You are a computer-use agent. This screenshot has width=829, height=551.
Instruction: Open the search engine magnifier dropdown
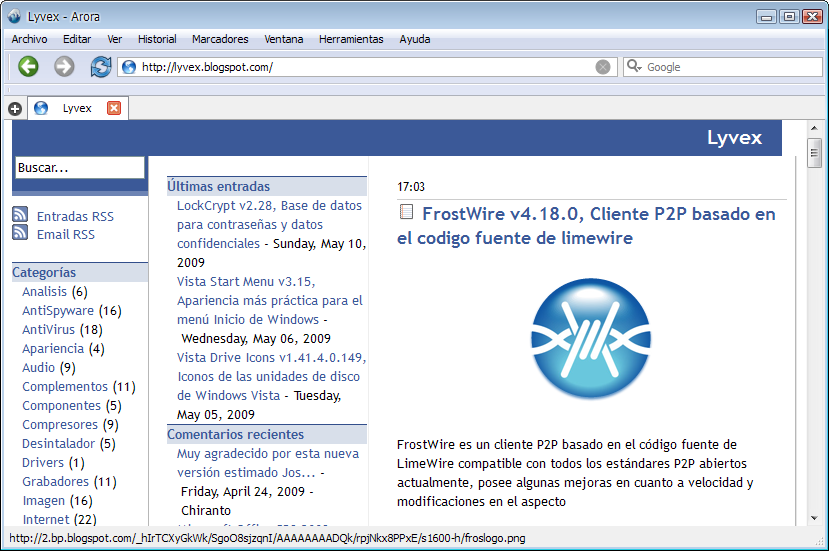[635, 67]
